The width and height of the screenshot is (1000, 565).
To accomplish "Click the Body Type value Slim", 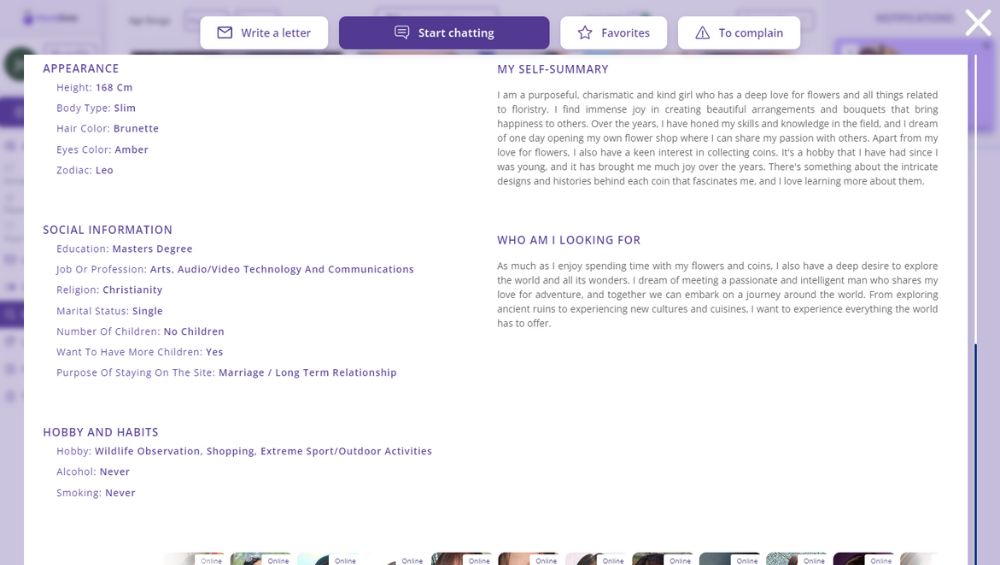I will pos(124,108).
